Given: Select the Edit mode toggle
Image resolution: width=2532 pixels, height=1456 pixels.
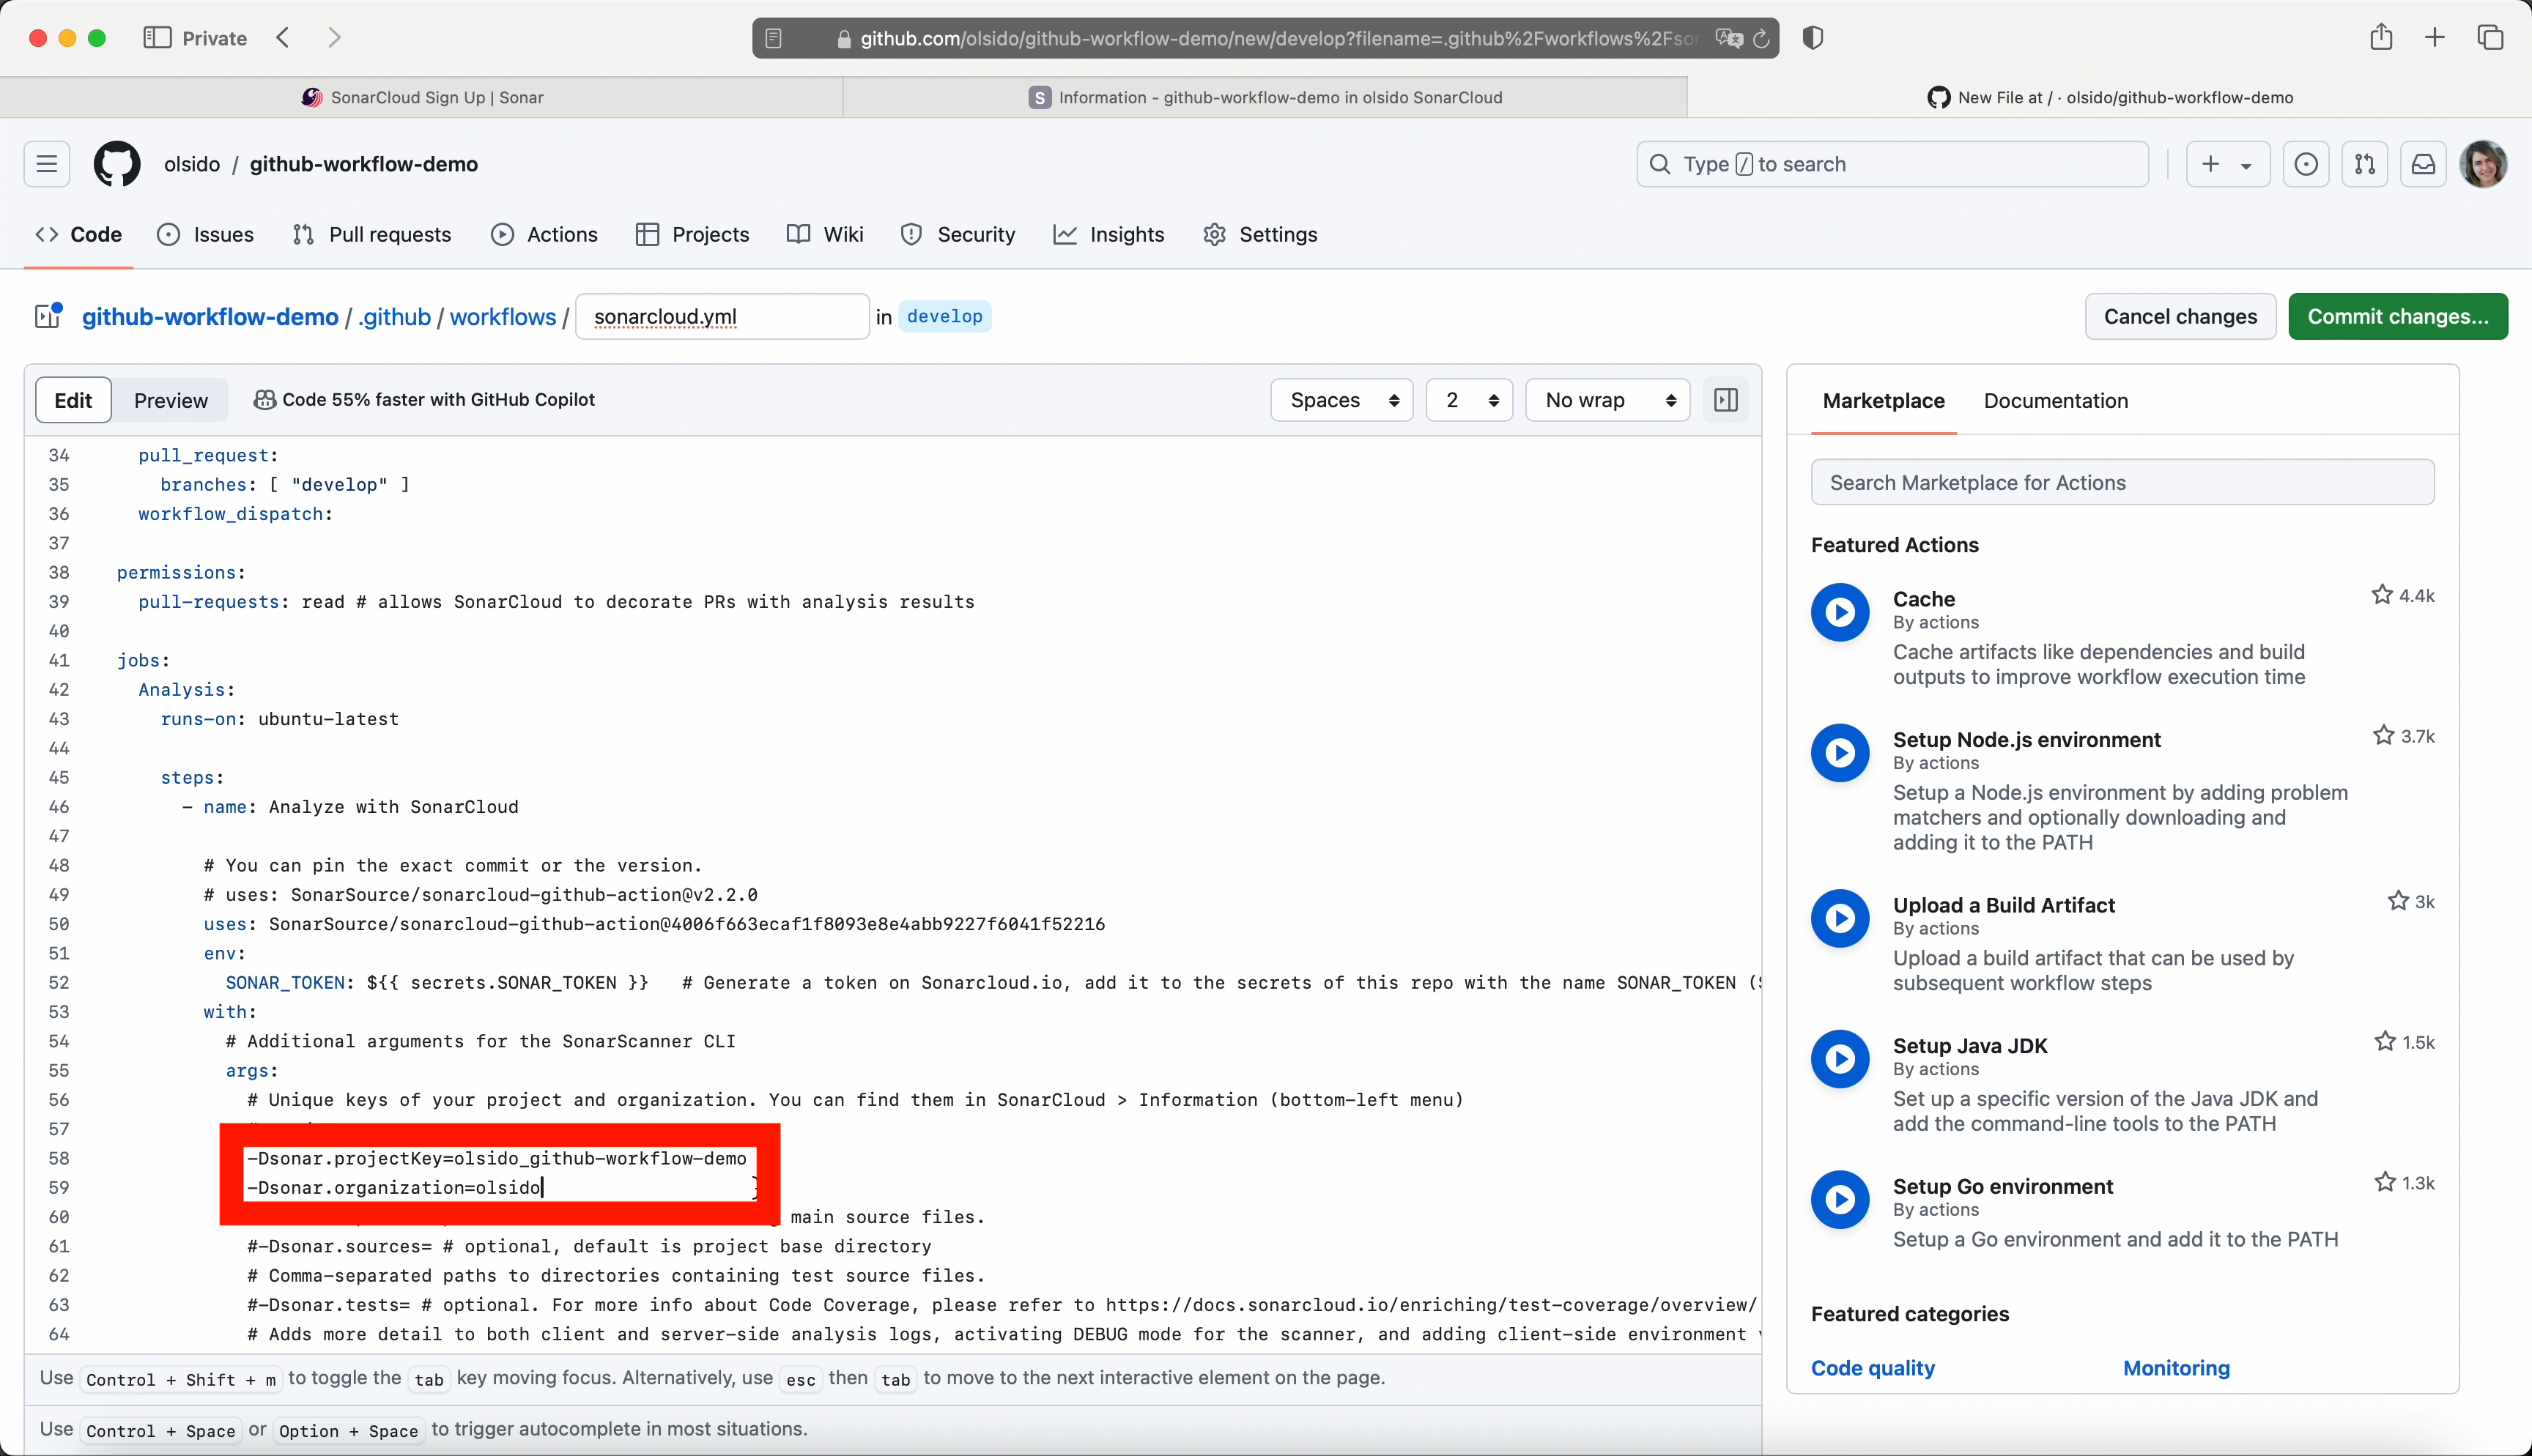Looking at the screenshot, I should point(73,400).
